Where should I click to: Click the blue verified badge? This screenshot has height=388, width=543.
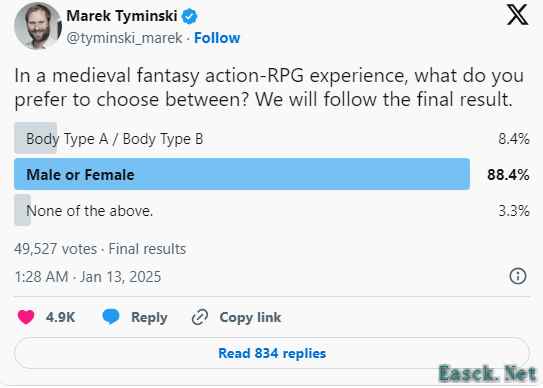pyautogui.click(x=189, y=16)
